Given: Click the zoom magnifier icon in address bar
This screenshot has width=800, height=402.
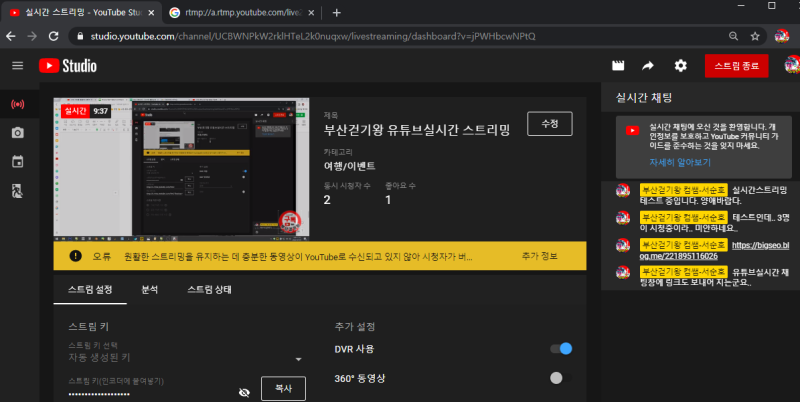Looking at the screenshot, I should 733,36.
